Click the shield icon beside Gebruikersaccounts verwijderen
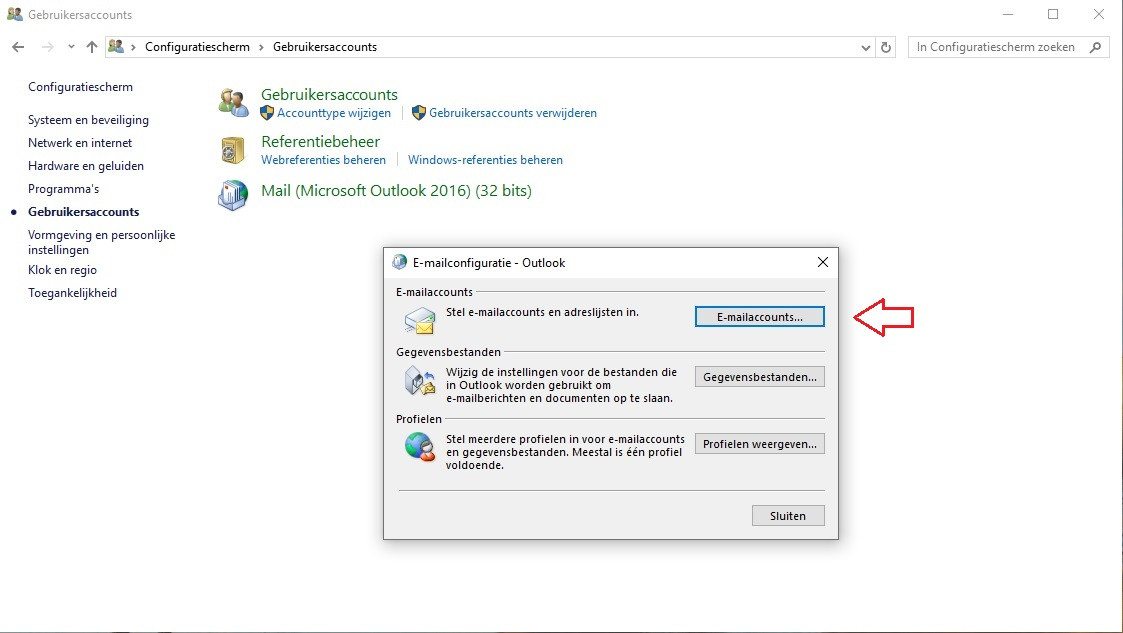 (419, 113)
